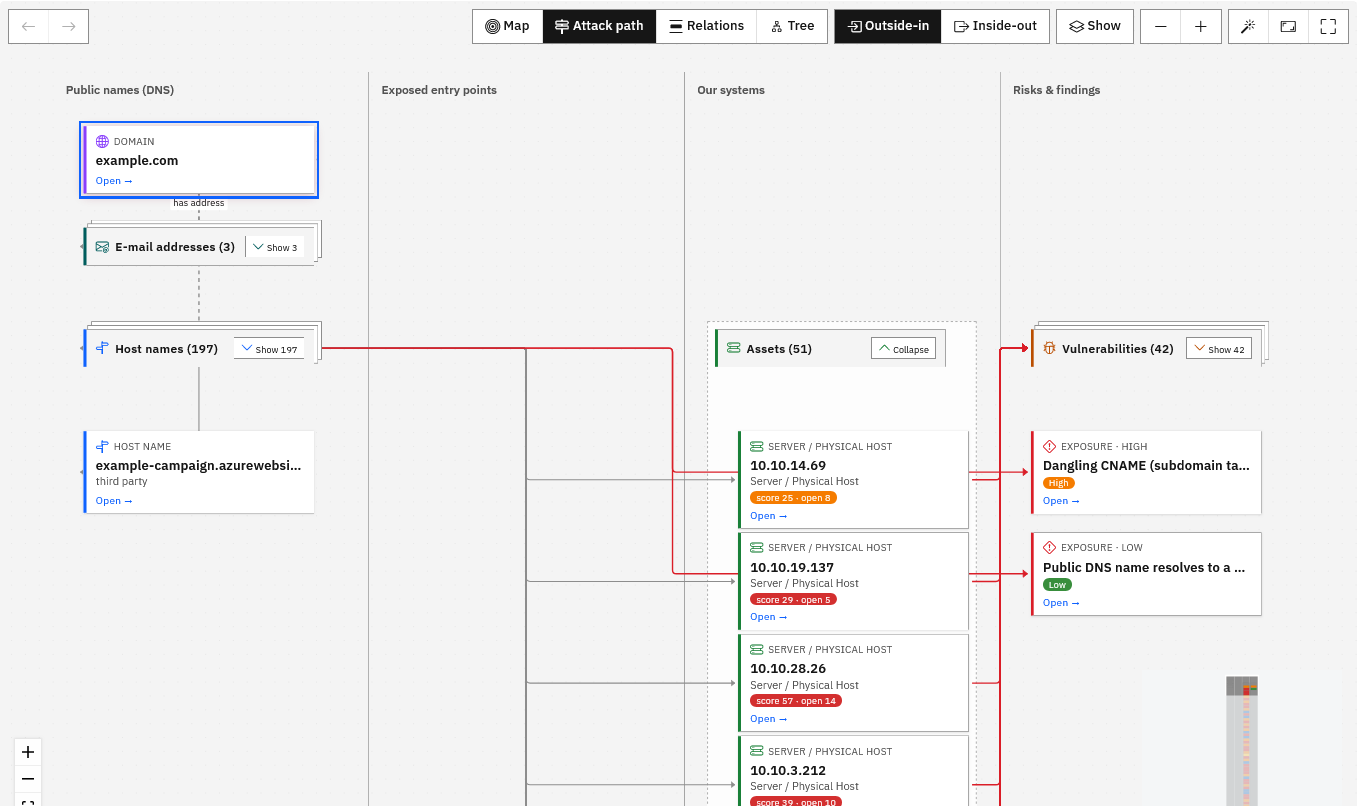Click the green Low severity badge

(1057, 585)
